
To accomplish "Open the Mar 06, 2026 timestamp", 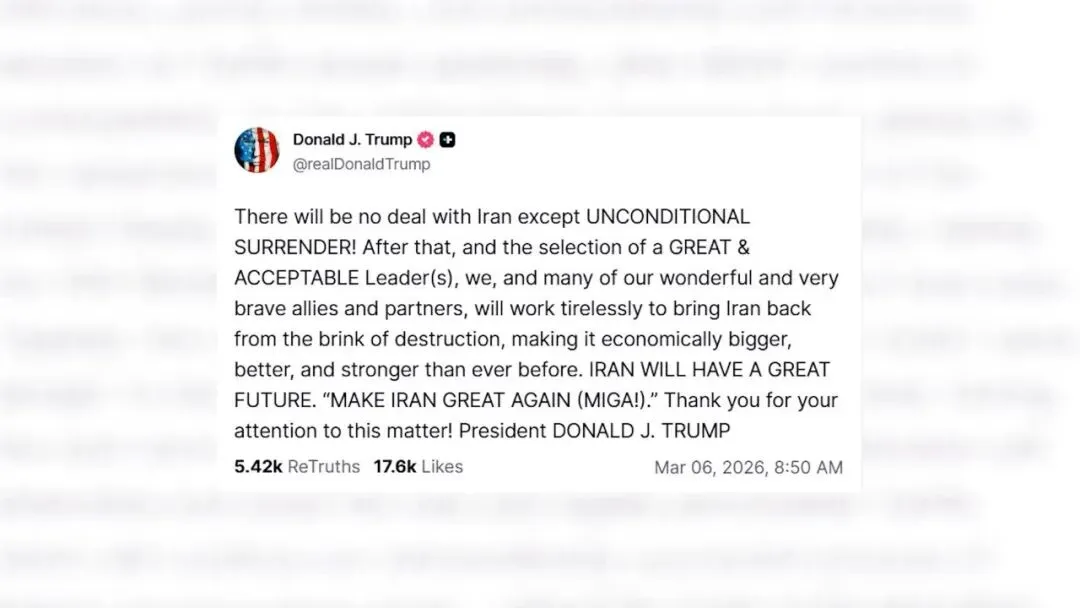I will point(711,468).
